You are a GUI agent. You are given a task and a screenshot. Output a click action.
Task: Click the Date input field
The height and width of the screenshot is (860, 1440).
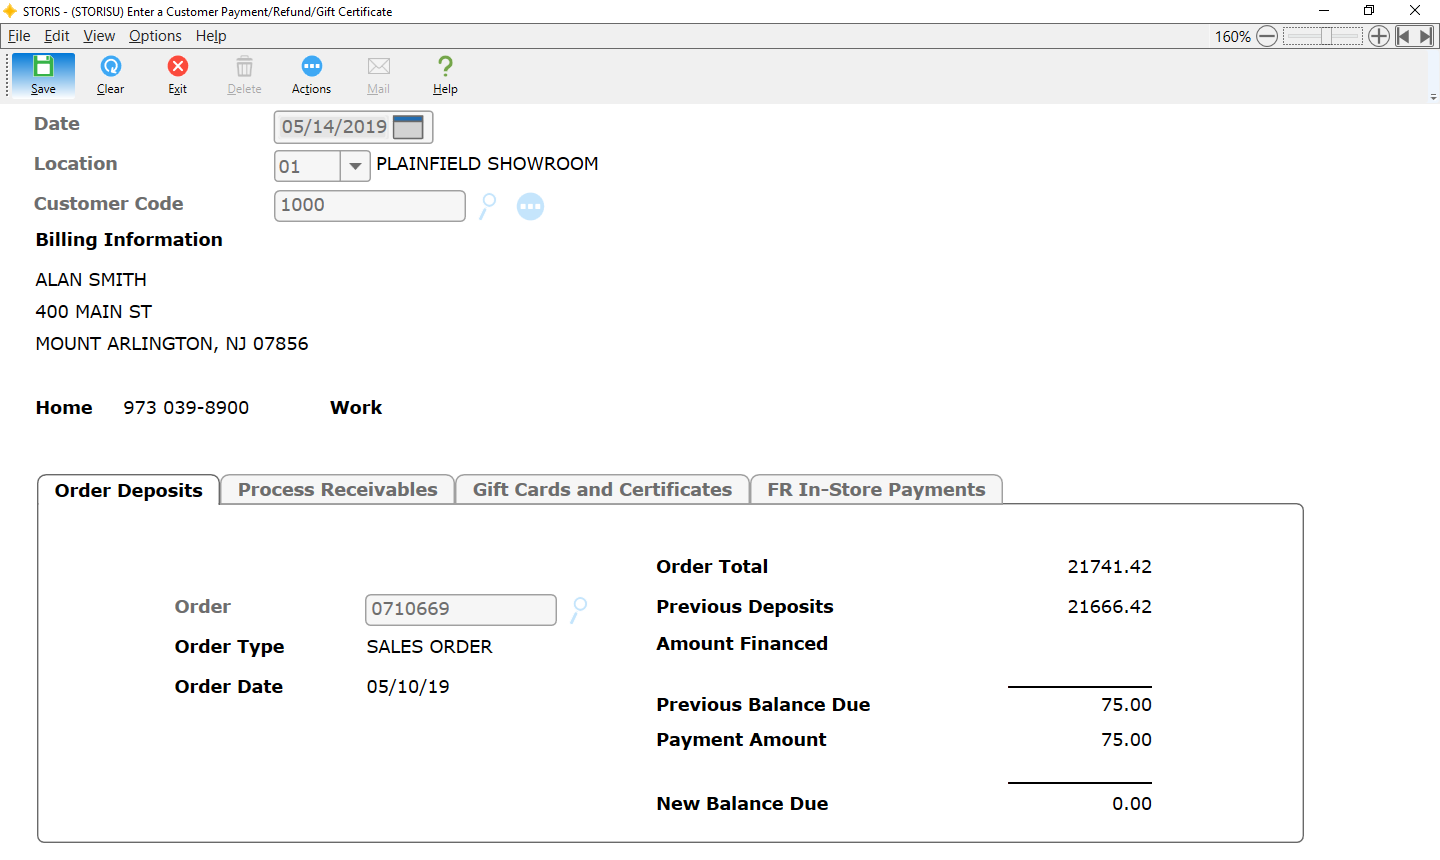(335, 127)
